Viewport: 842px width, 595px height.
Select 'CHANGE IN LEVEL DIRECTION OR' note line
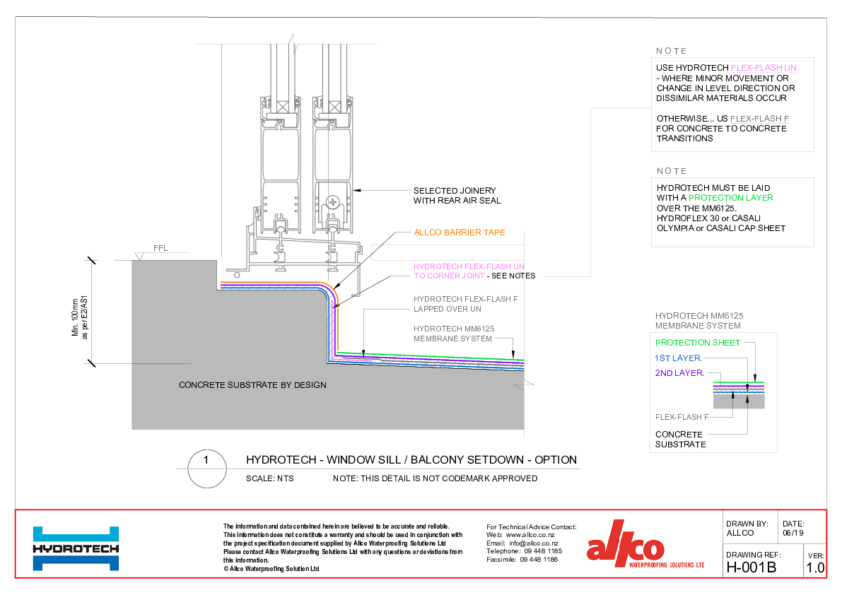[725, 88]
